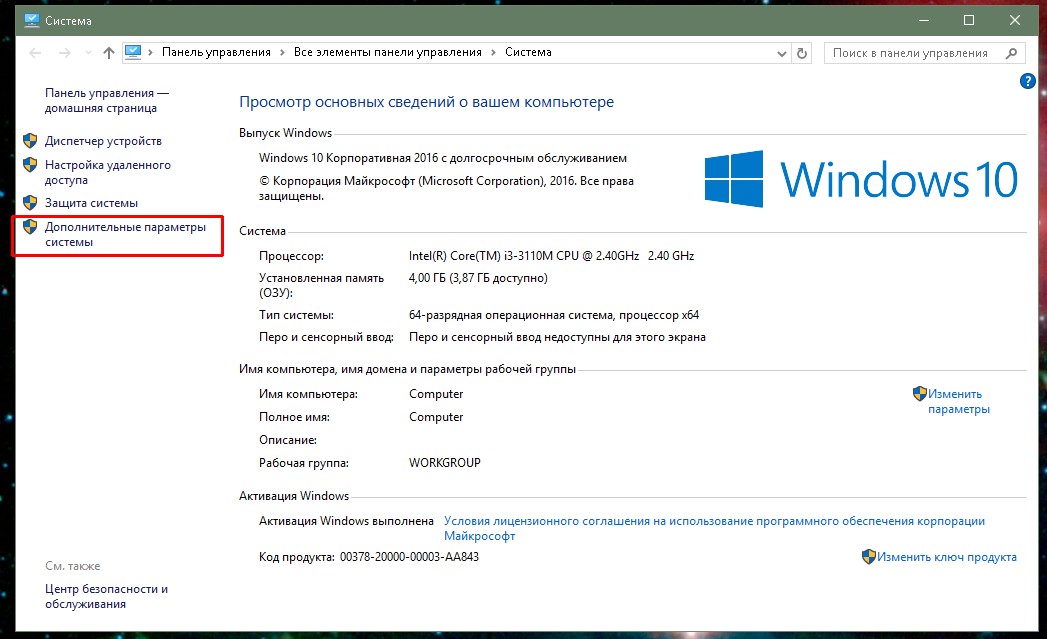The height and width of the screenshot is (639, 1047).
Task: Expand chevron after Все элементы панели управления
Action: [x=493, y=52]
